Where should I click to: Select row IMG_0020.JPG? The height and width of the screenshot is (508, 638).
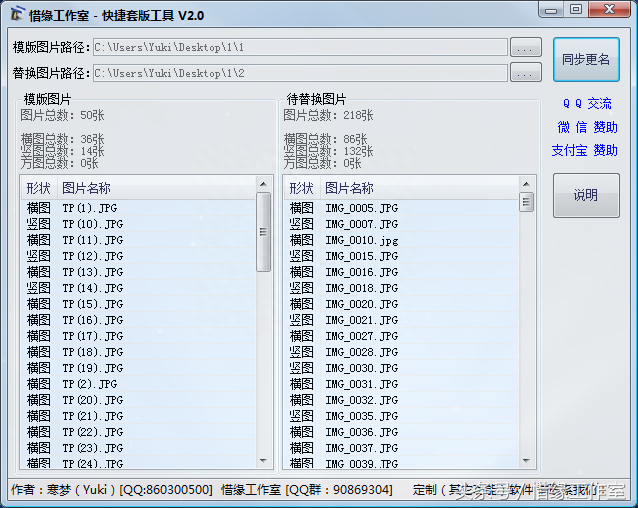[x=401, y=304]
